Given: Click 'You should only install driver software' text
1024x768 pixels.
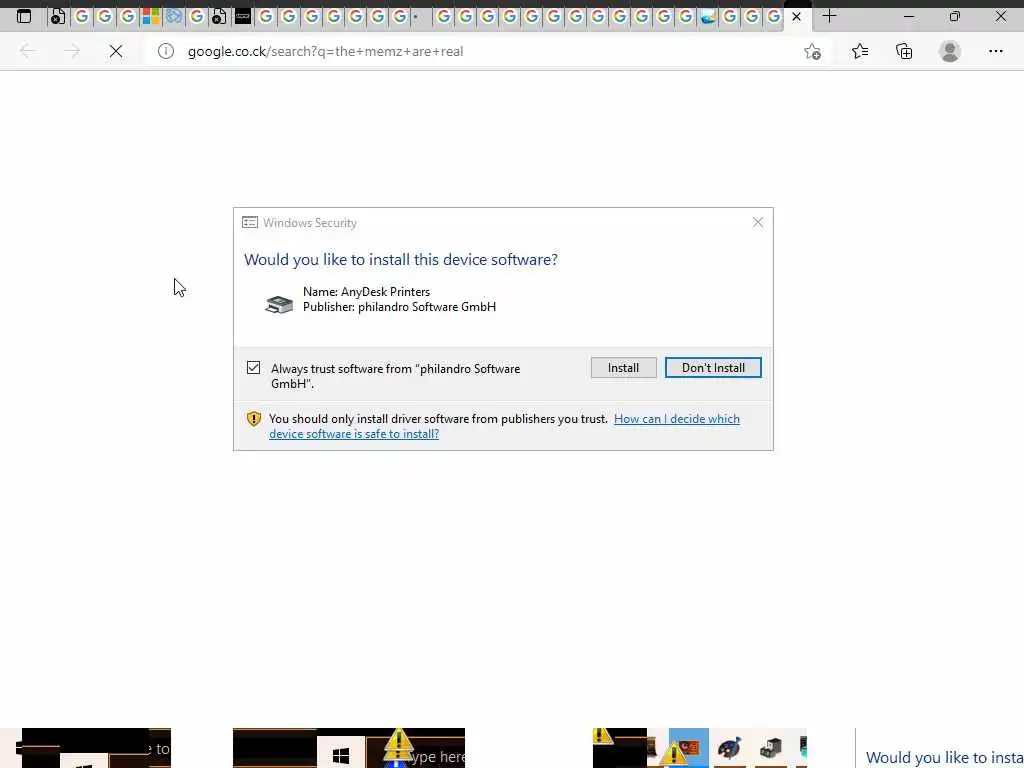Looking at the screenshot, I should click(x=438, y=419).
